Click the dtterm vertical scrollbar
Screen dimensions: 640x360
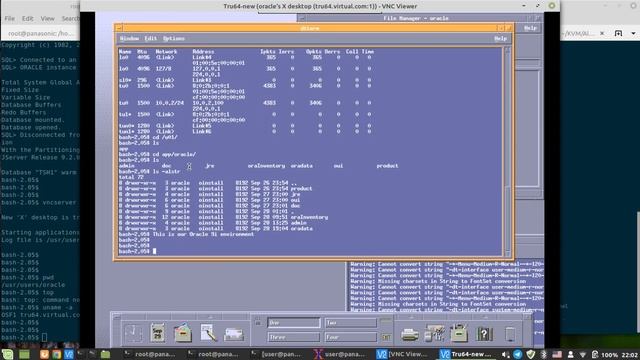tap(508, 151)
